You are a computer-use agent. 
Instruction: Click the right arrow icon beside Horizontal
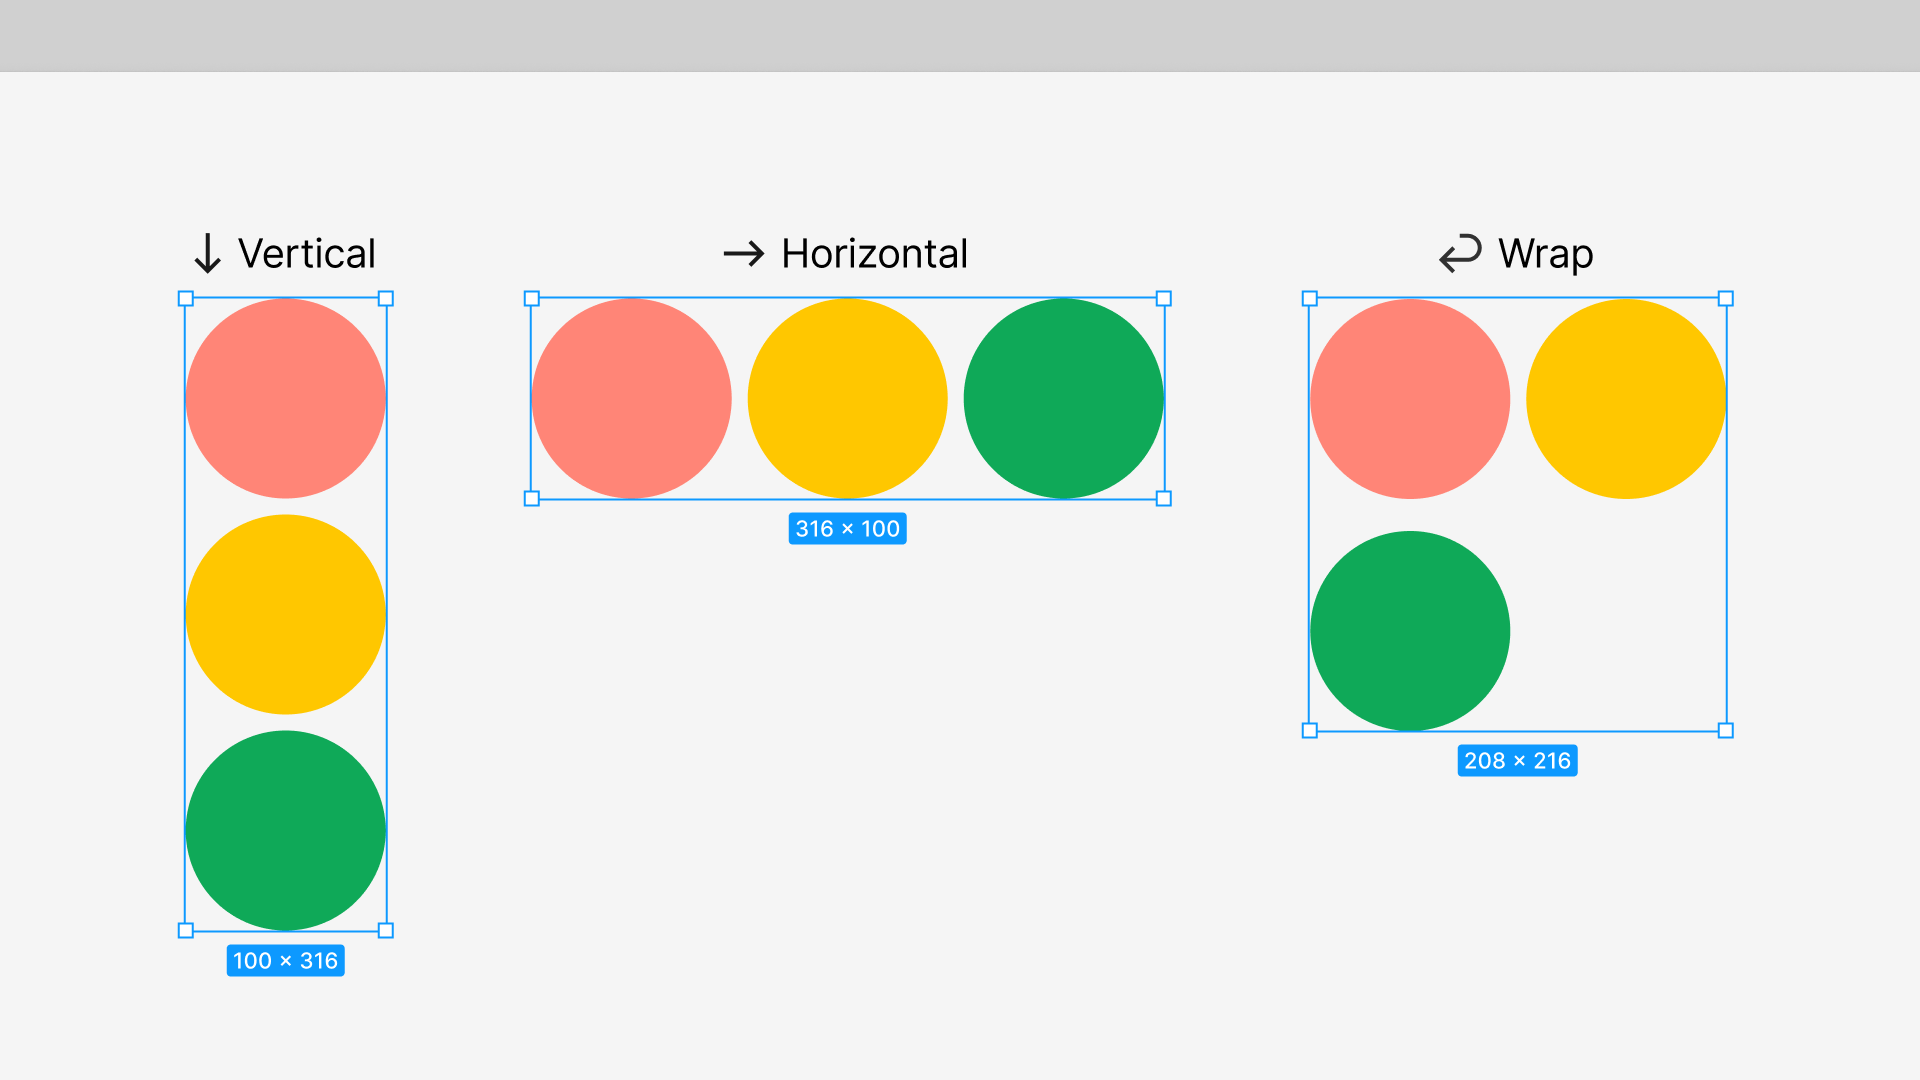tap(744, 254)
